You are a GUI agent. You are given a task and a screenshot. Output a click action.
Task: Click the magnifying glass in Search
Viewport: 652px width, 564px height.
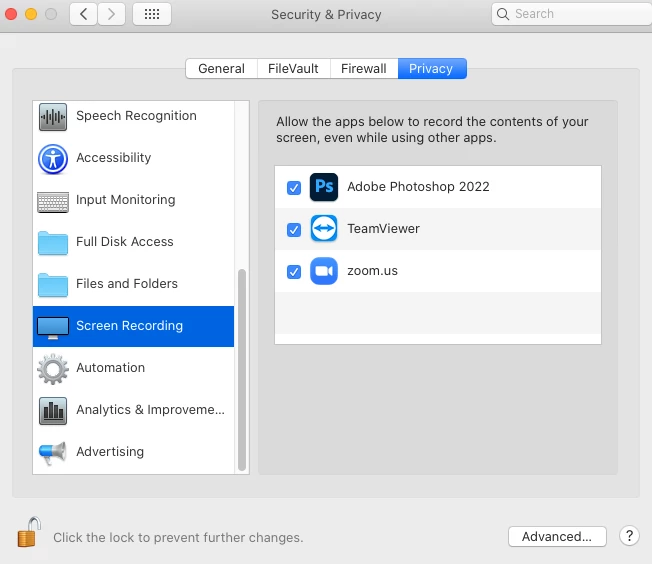point(503,14)
